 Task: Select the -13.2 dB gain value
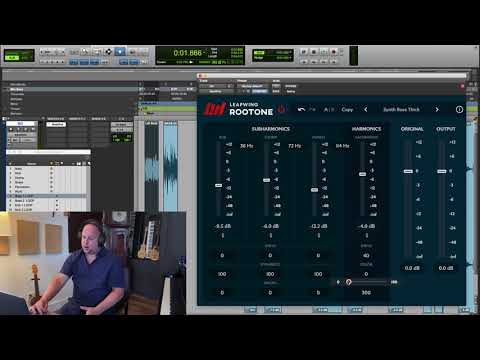coord(318,226)
